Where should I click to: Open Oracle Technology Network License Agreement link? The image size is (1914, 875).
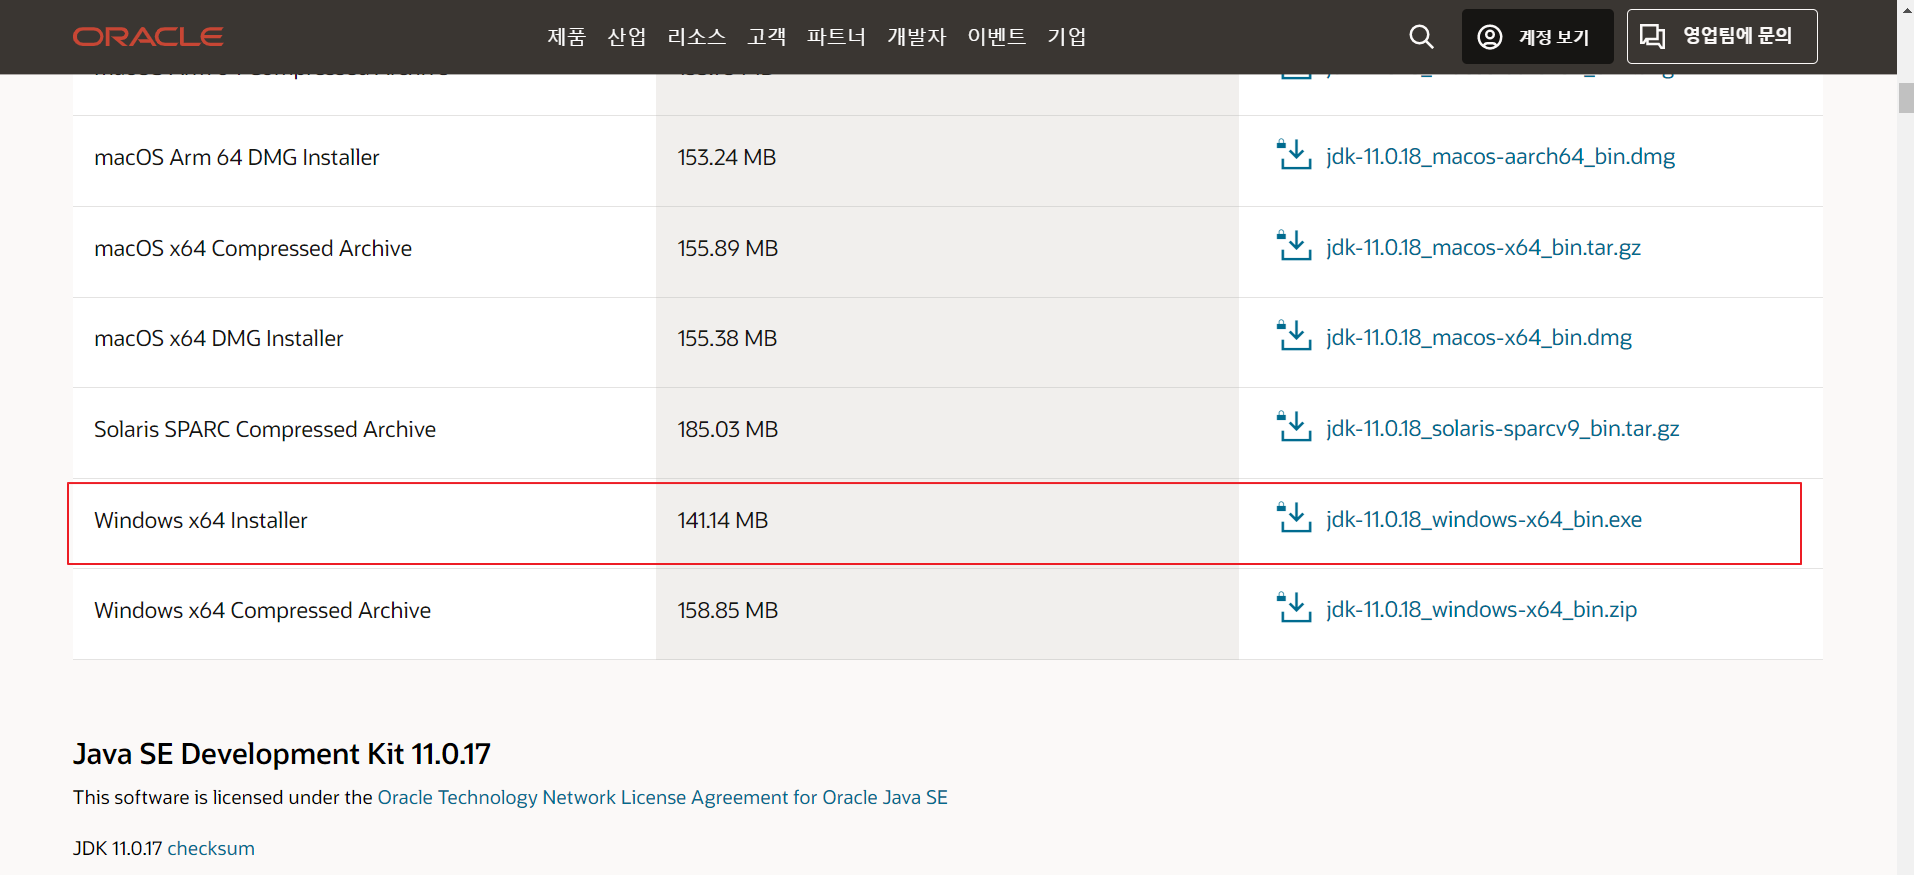click(x=662, y=797)
